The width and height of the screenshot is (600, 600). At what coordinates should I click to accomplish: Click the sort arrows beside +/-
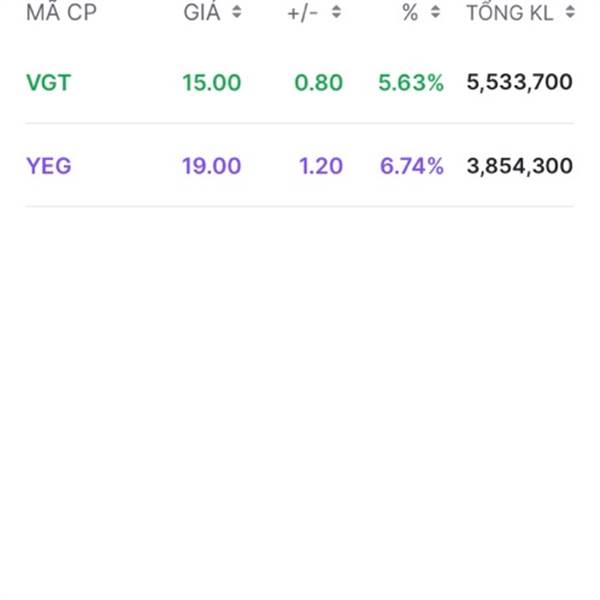[x=336, y=13]
